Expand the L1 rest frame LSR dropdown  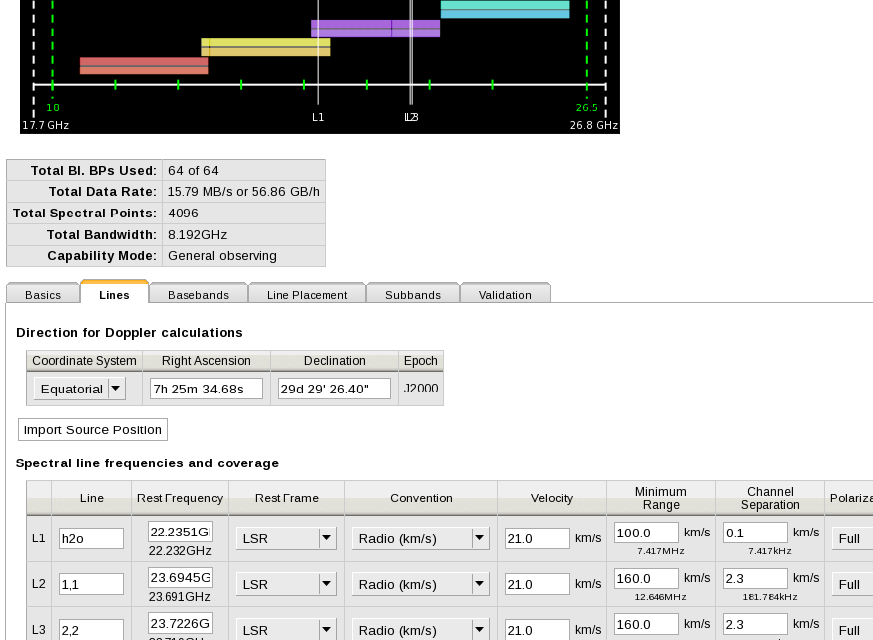pos(286,538)
